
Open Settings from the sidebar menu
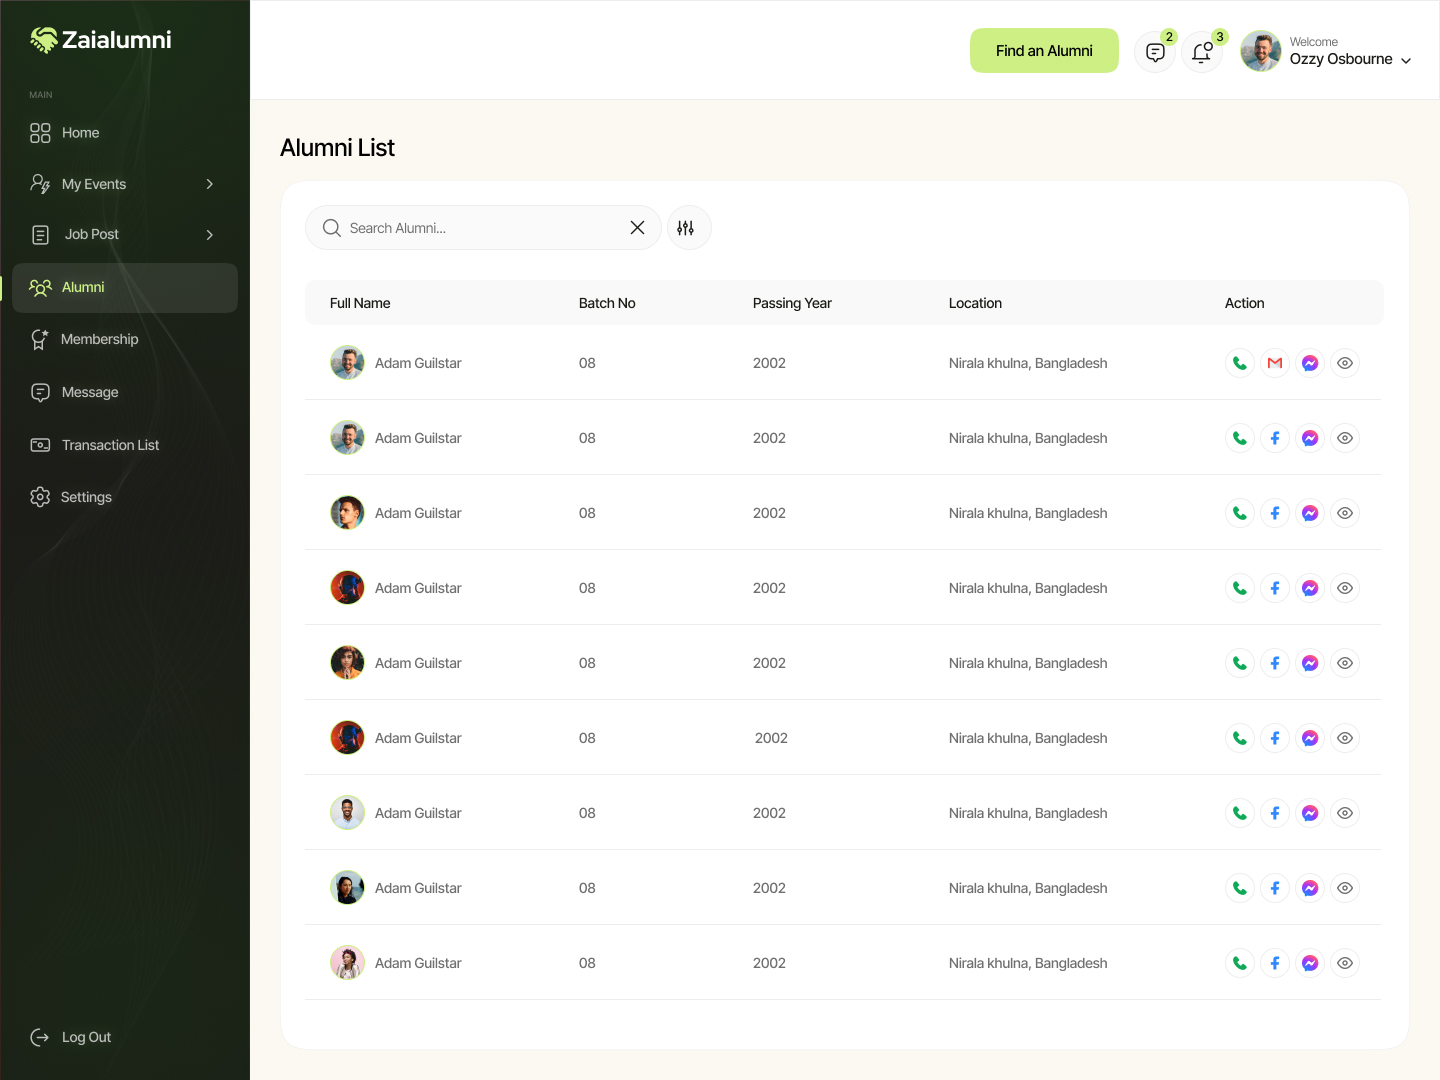85,497
